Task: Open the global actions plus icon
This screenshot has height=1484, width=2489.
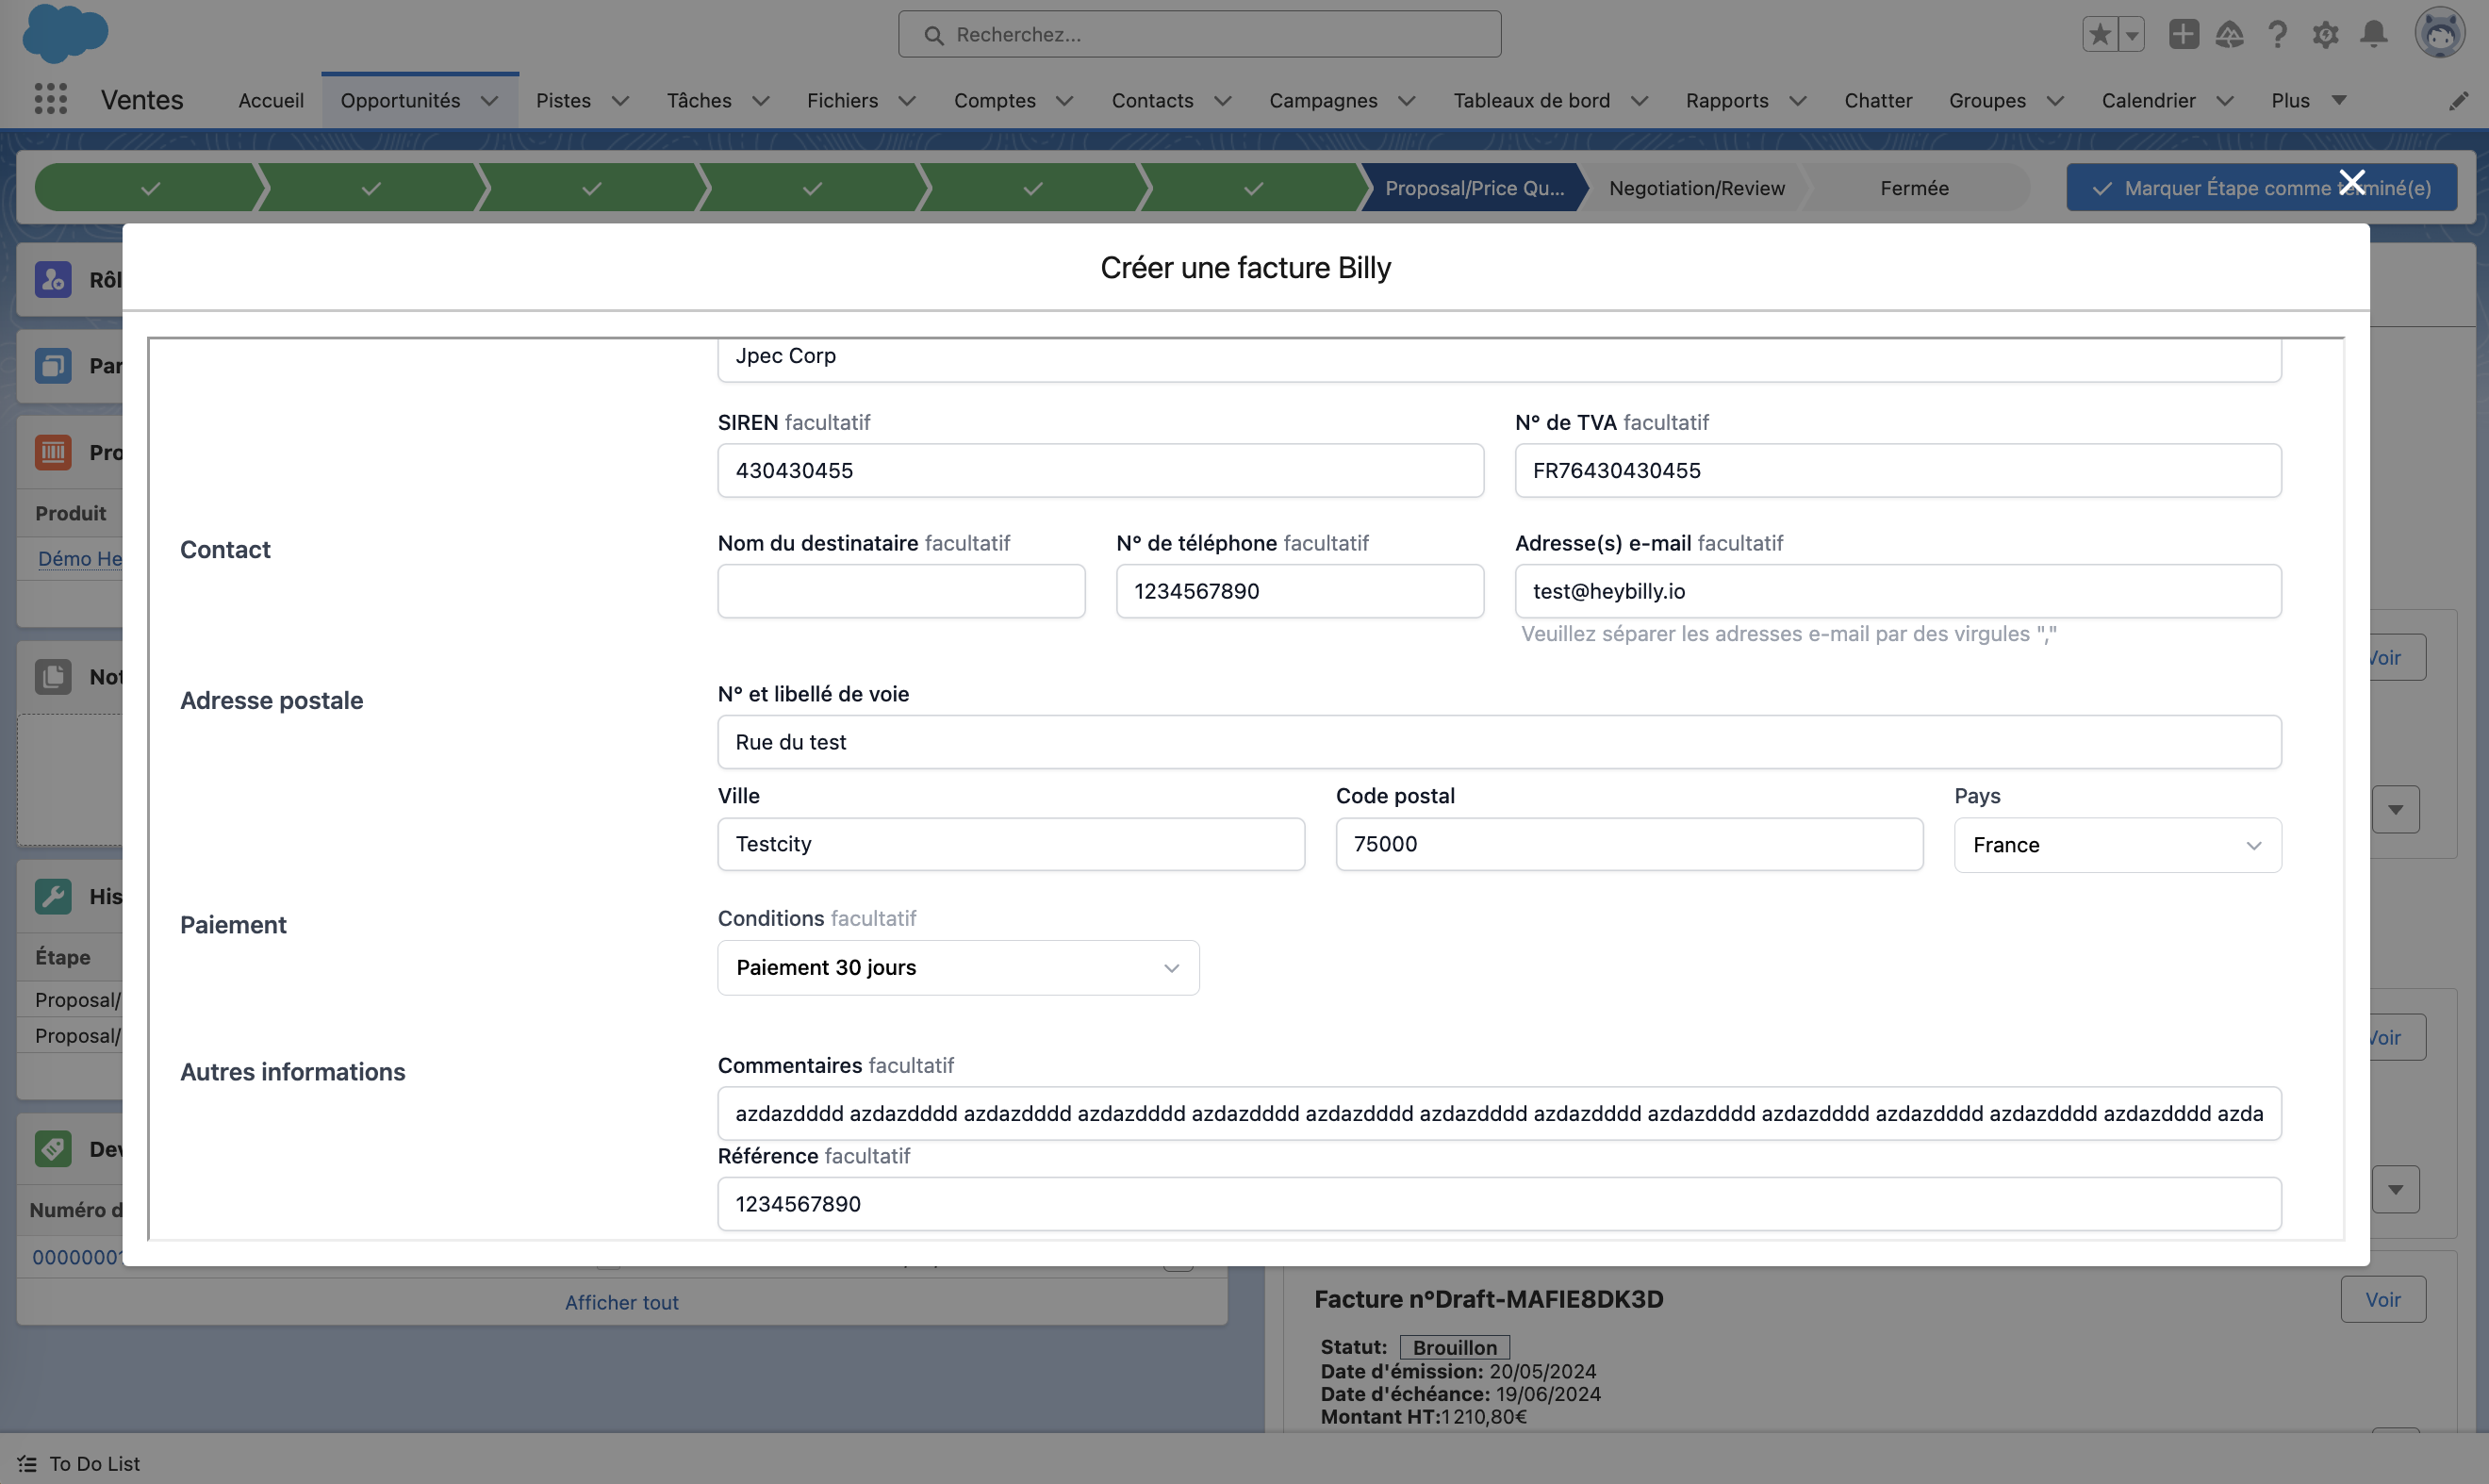Action: (2183, 34)
